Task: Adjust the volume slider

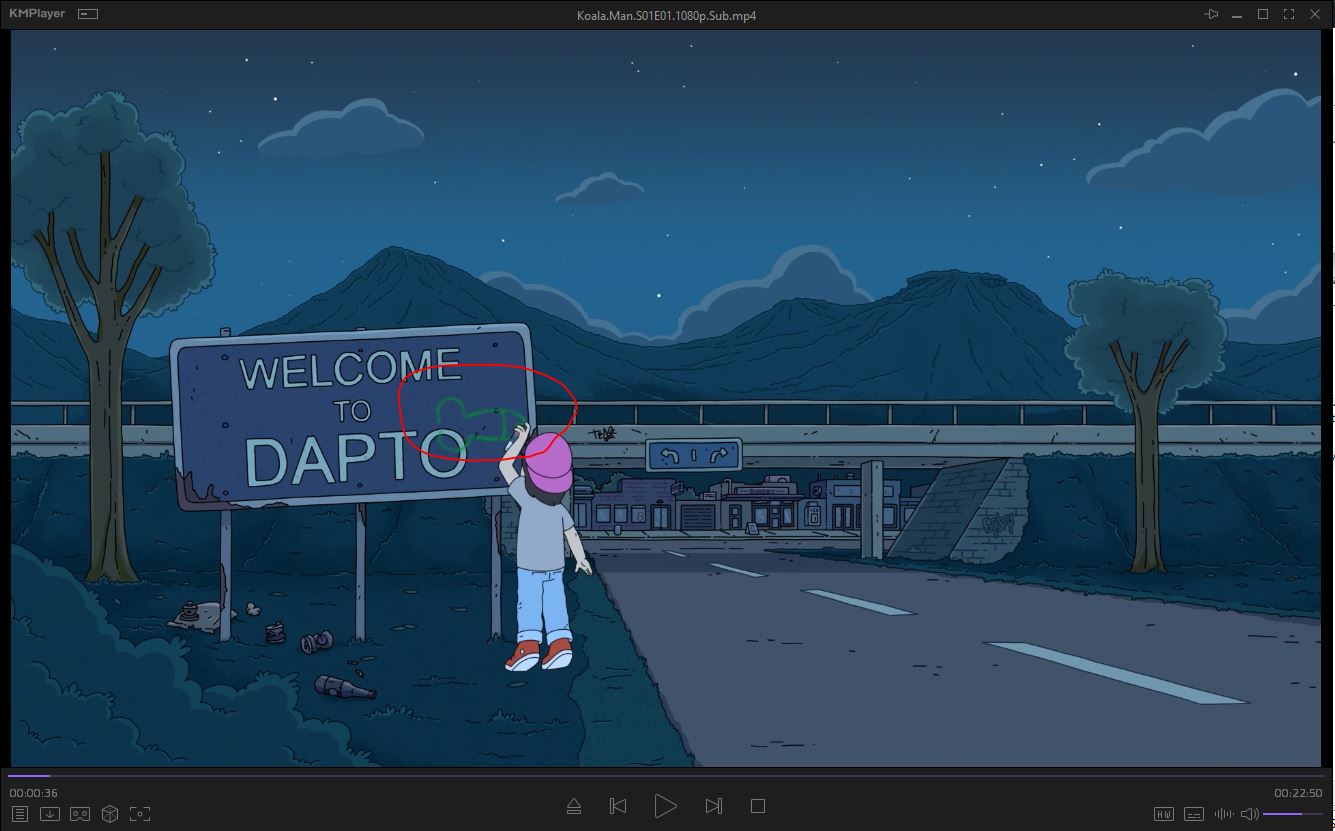Action: point(1294,814)
